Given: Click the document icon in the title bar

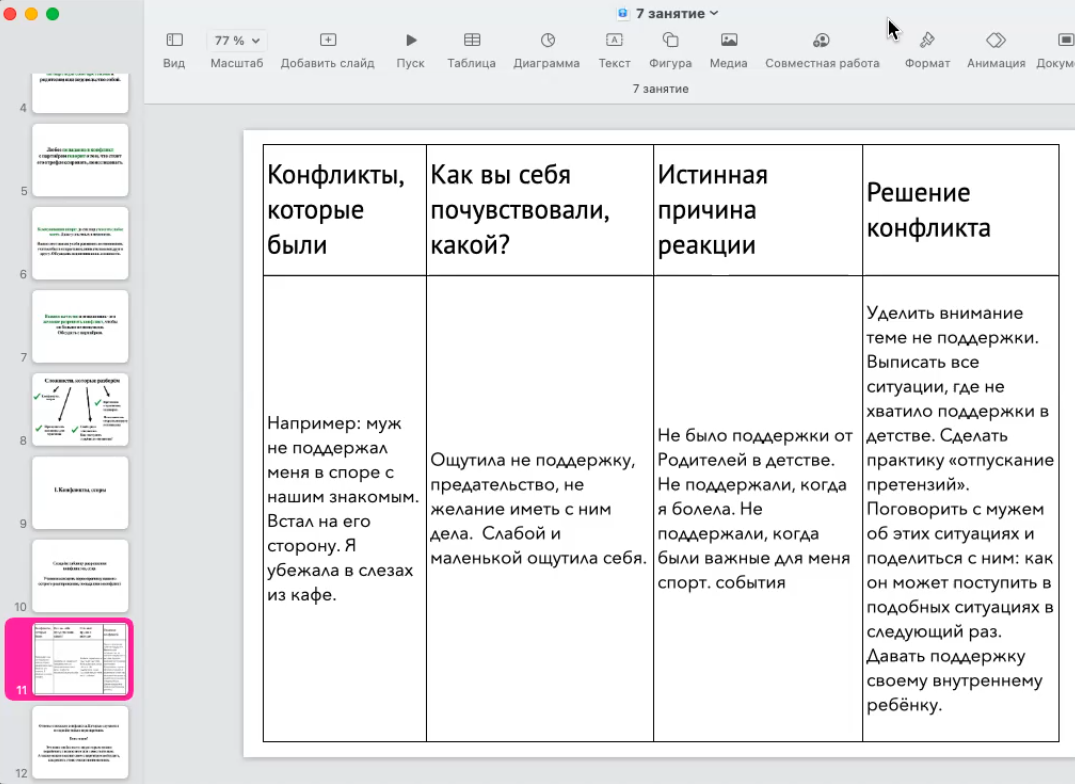Looking at the screenshot, I should (623, 13).
